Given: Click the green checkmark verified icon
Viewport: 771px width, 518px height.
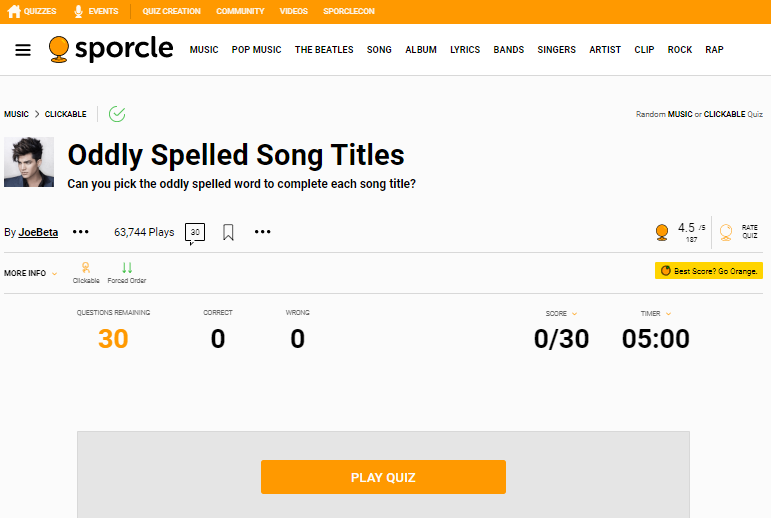Looking at the screenshot, I should (117, 114).
